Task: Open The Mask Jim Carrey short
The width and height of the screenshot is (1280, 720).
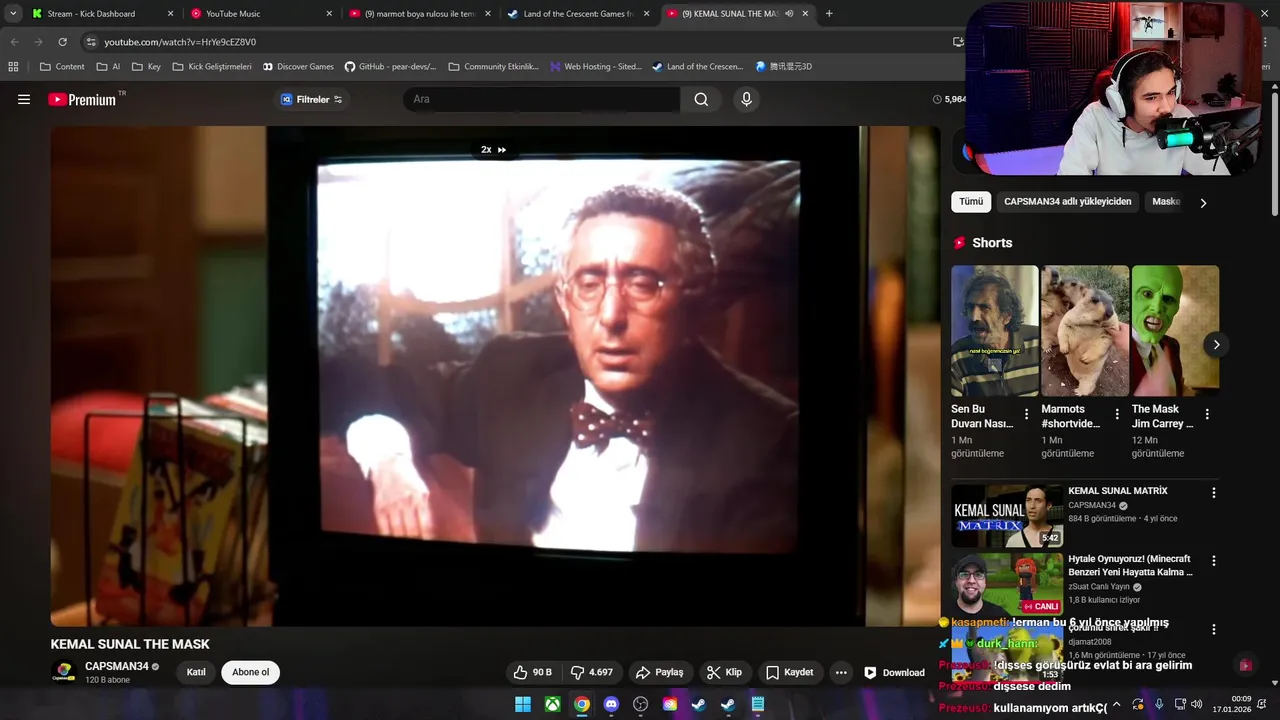Action: point(1175,330)
